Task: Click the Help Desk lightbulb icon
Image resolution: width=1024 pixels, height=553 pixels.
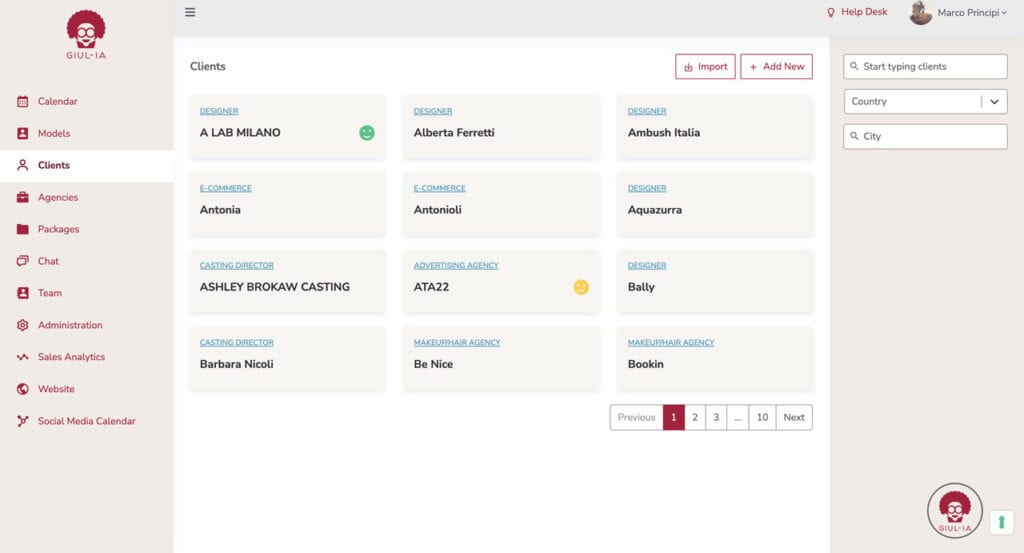Action: [x=831, y=12]
